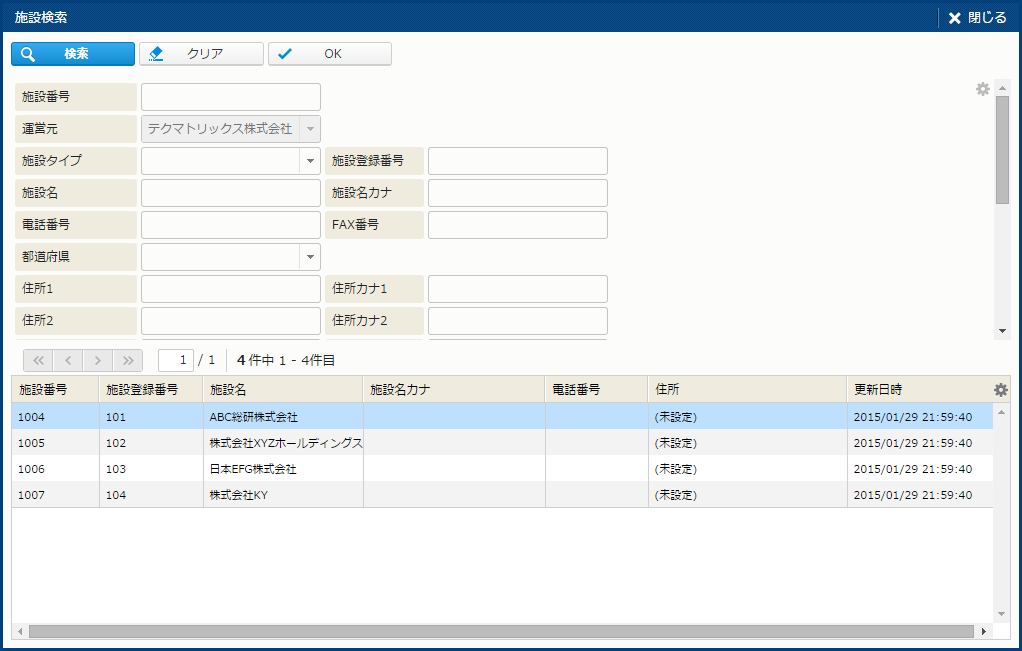Open the 運営元 dropdown arrow
1022x651 pixels.
click(x=309, y=129)
